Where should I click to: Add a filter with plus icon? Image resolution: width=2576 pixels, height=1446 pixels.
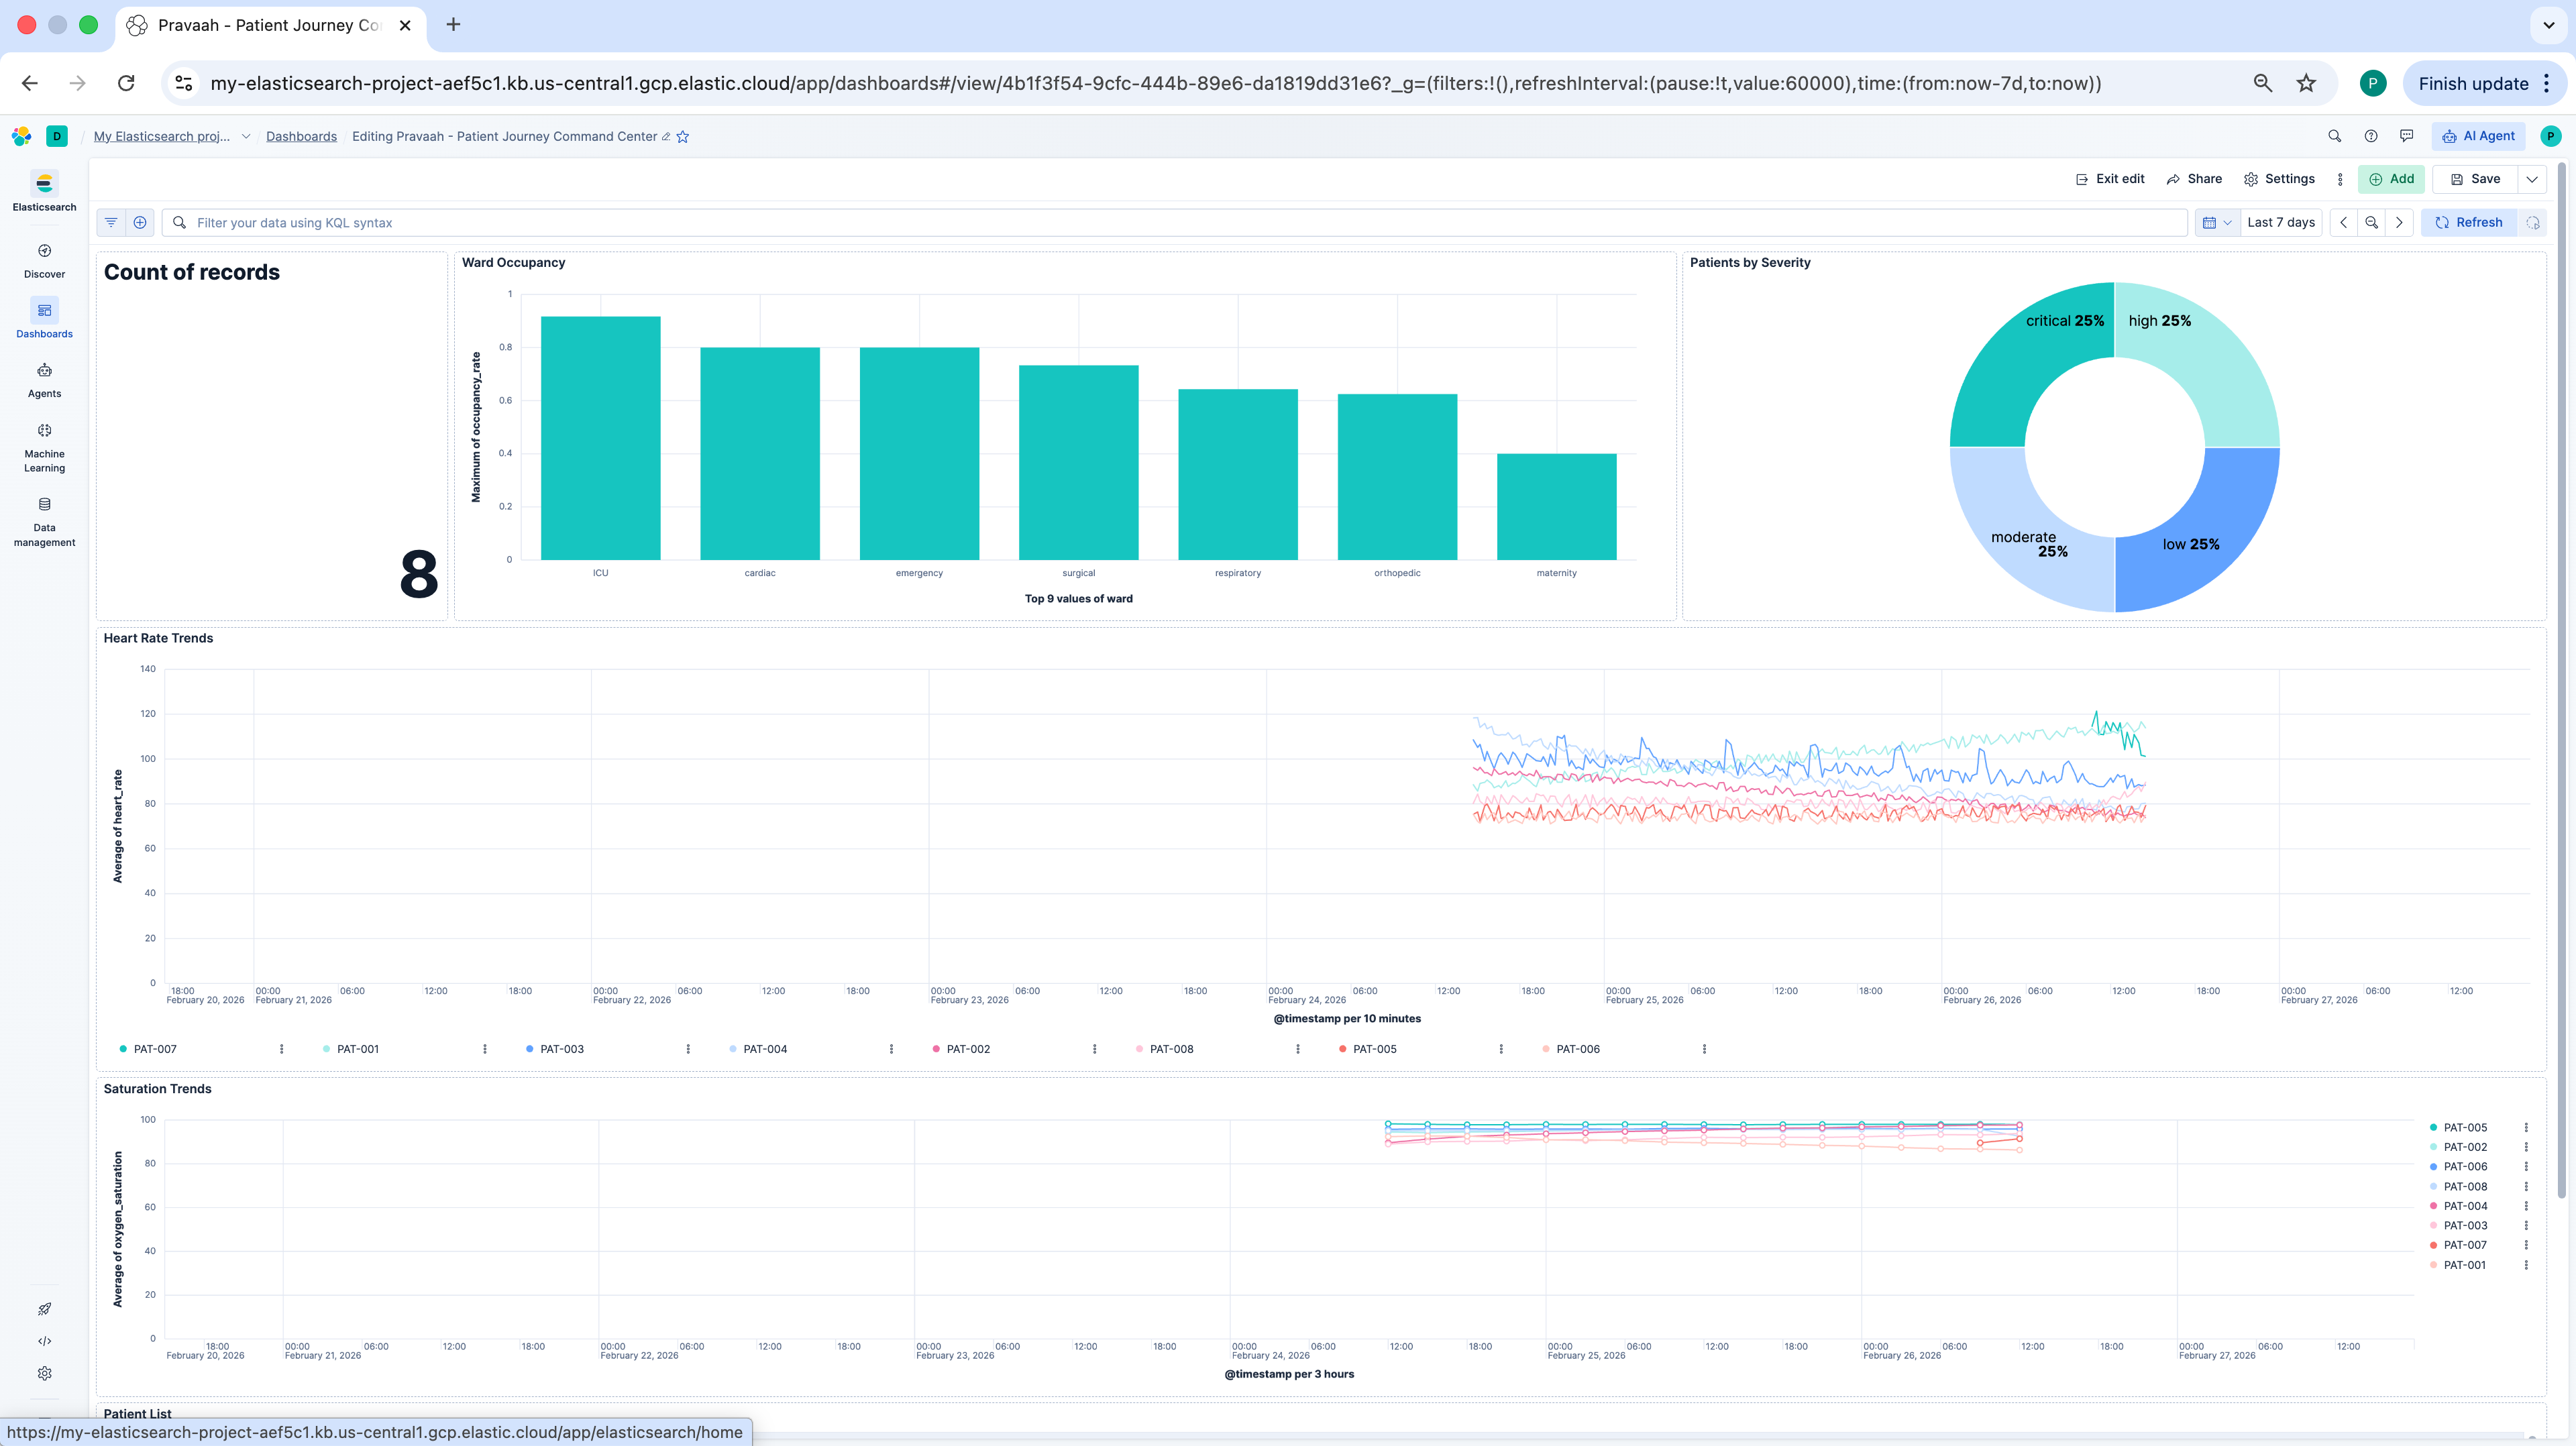140,222
